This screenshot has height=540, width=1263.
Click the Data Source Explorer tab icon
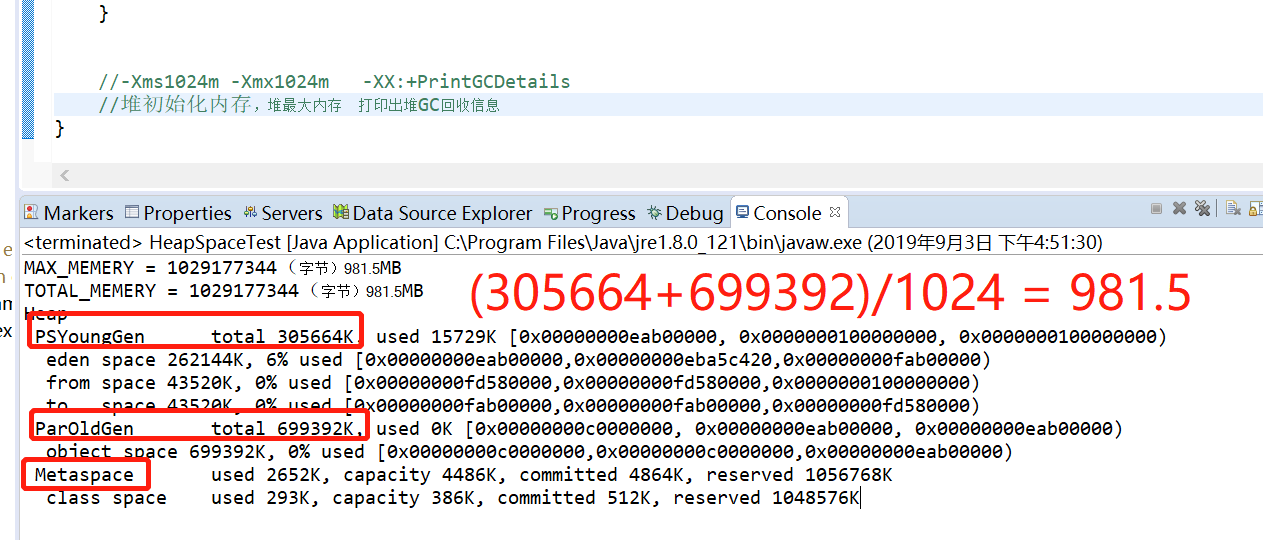coord(341,213)
